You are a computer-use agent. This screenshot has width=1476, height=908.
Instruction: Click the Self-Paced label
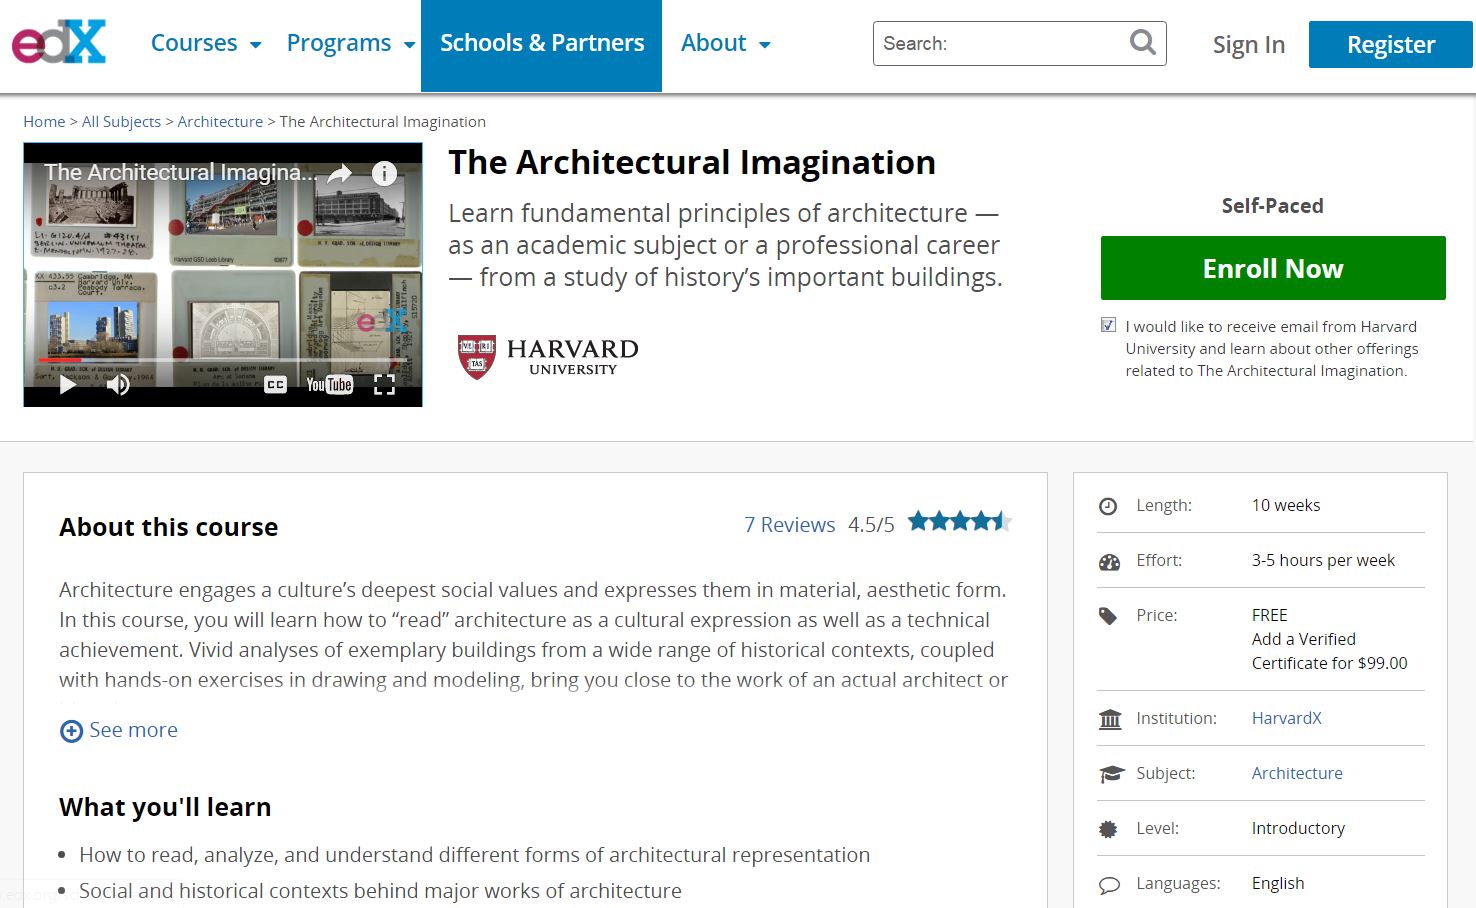[1272, 205]
